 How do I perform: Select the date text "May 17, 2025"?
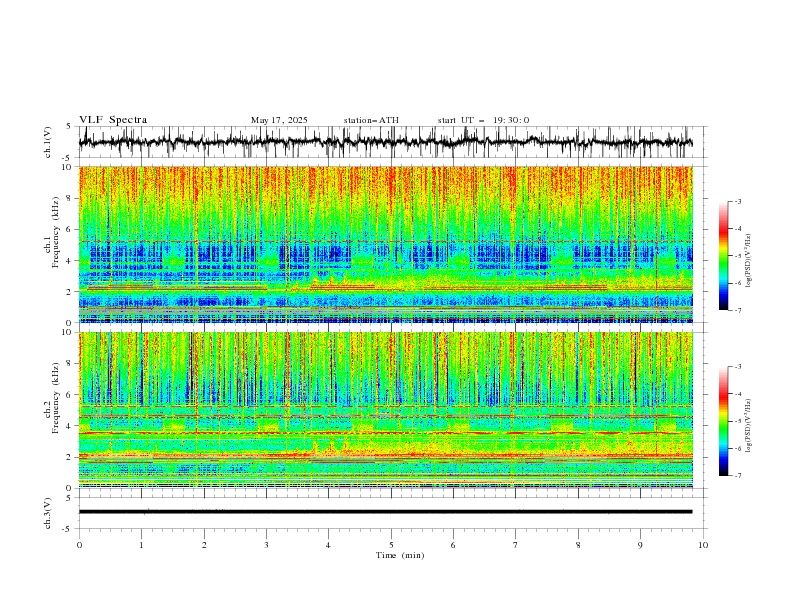click(x=279, y=120)
